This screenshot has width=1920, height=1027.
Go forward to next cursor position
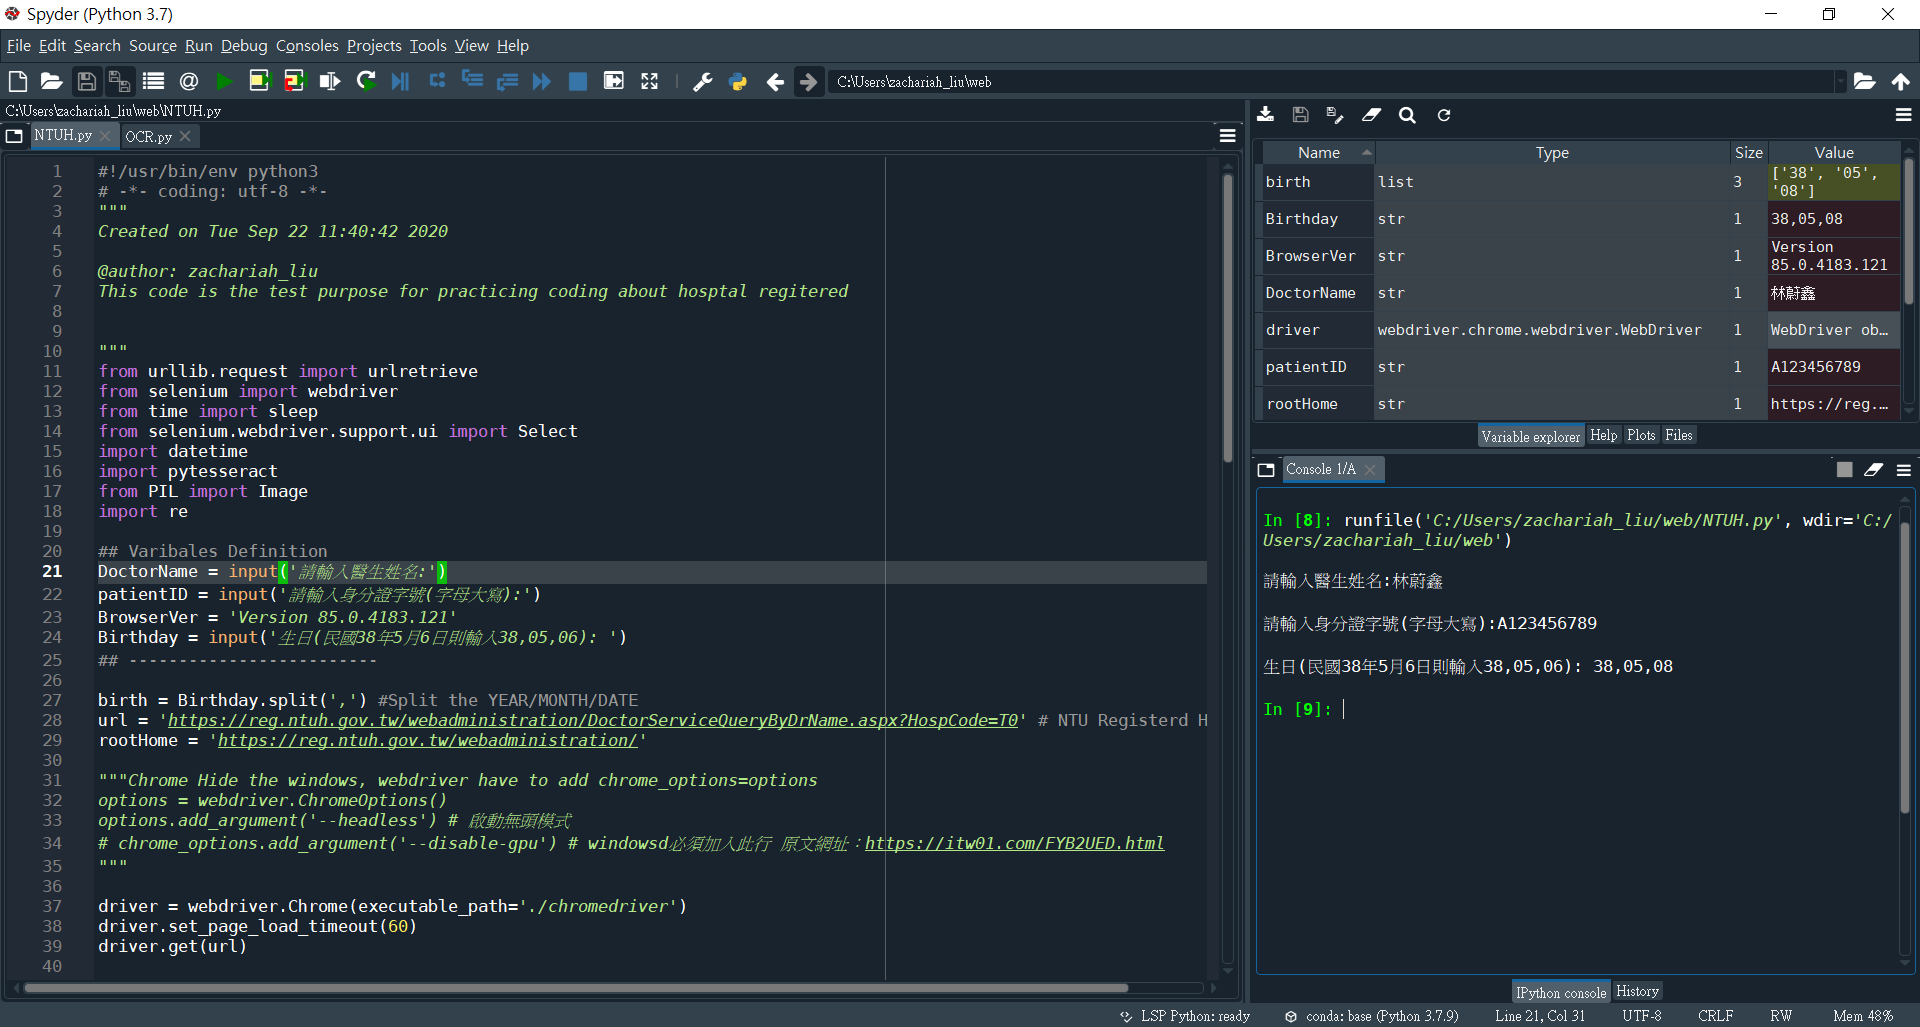tap(809, 82)
